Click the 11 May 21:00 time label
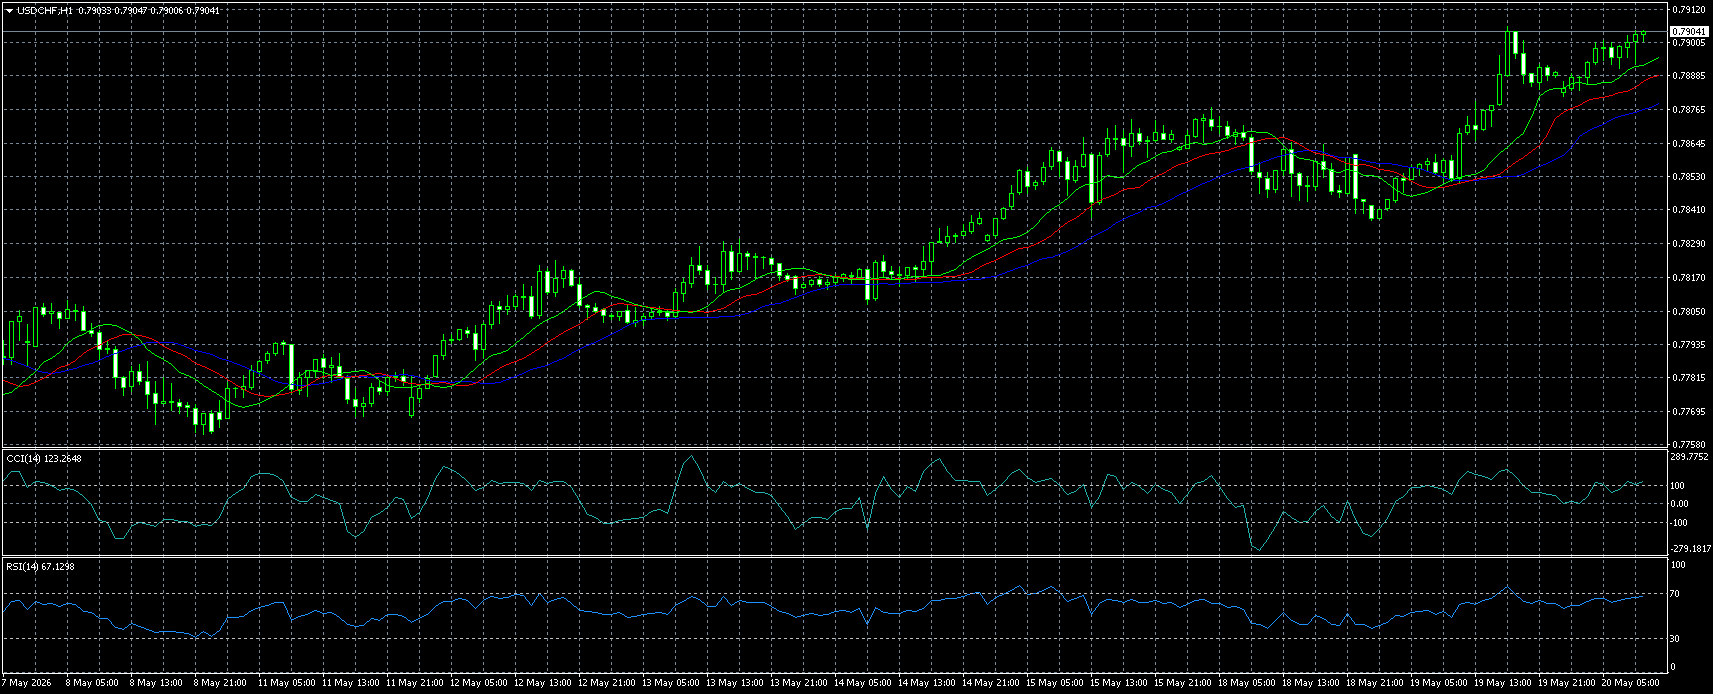 coord(415,683)
